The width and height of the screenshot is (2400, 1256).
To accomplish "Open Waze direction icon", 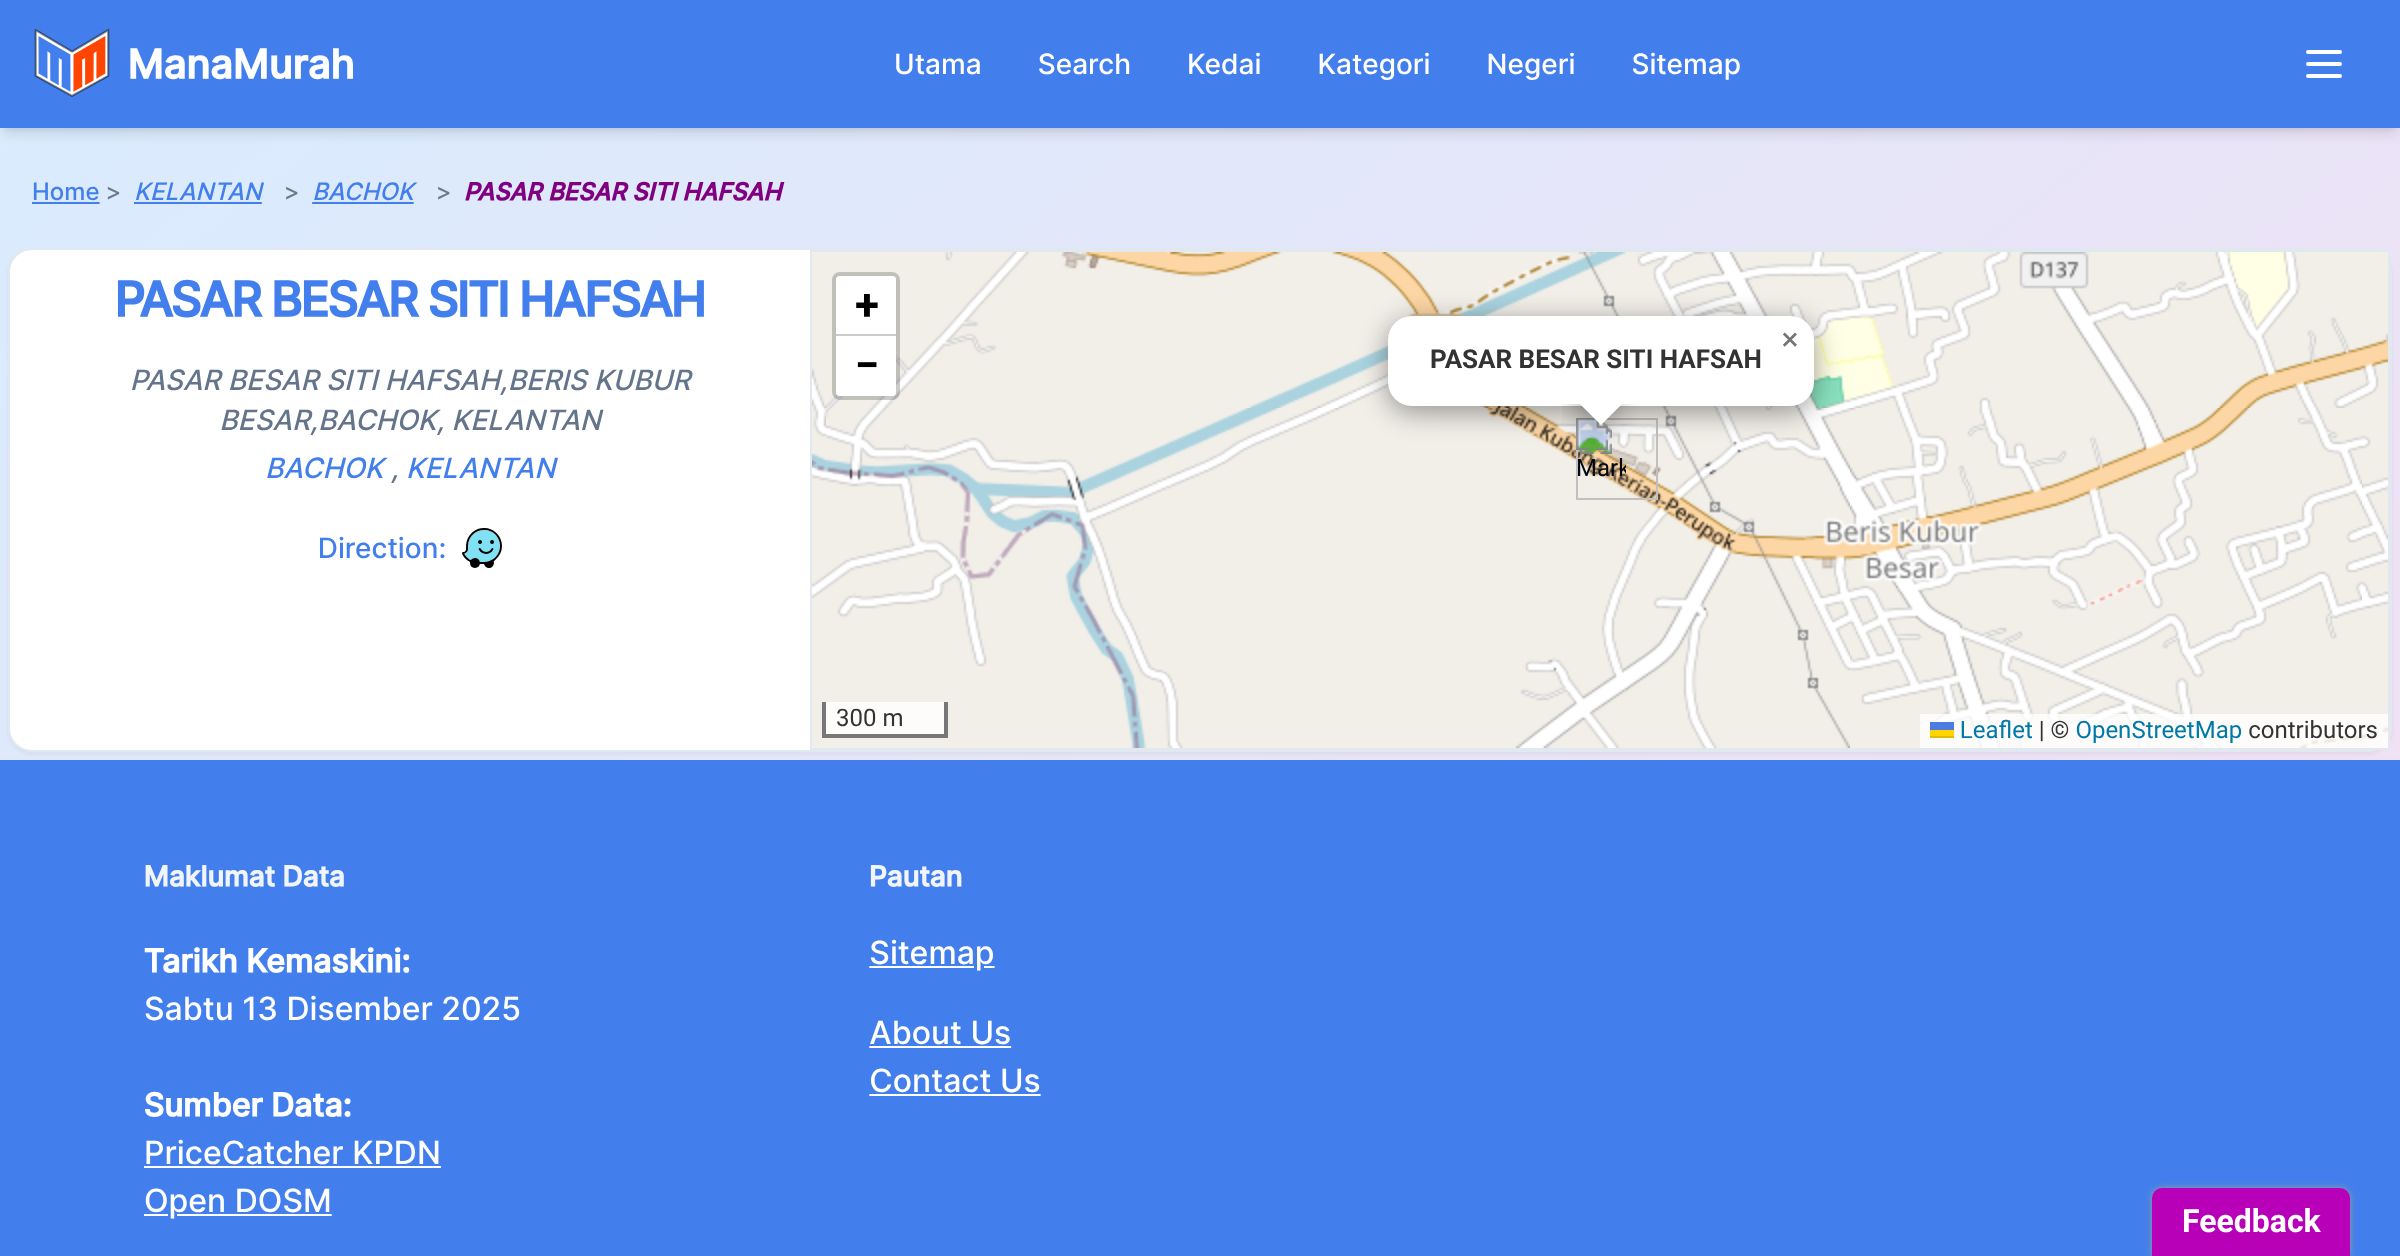I will (x=482, y=548).
